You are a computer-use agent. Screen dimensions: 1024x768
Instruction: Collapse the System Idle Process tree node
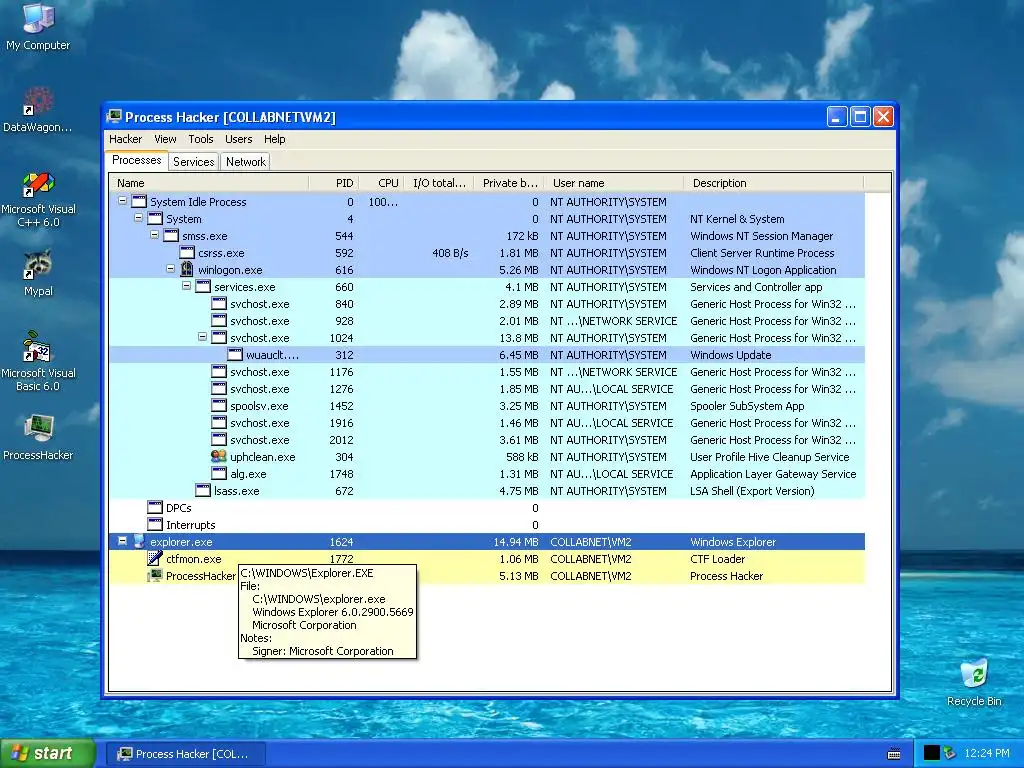[x=122, y=201]
